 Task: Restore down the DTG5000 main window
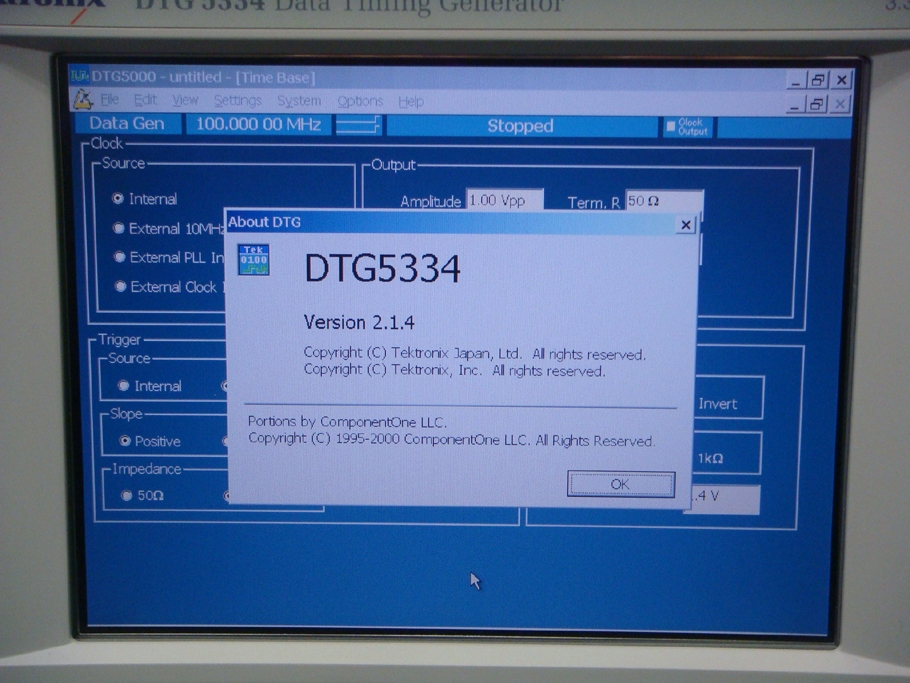[x=818, y=80]
